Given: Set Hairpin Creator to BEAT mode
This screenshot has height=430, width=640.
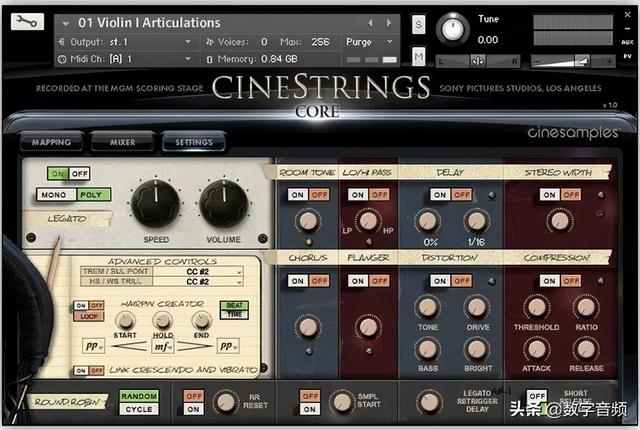Looking at the screenshot, I should tap(234, 305).
